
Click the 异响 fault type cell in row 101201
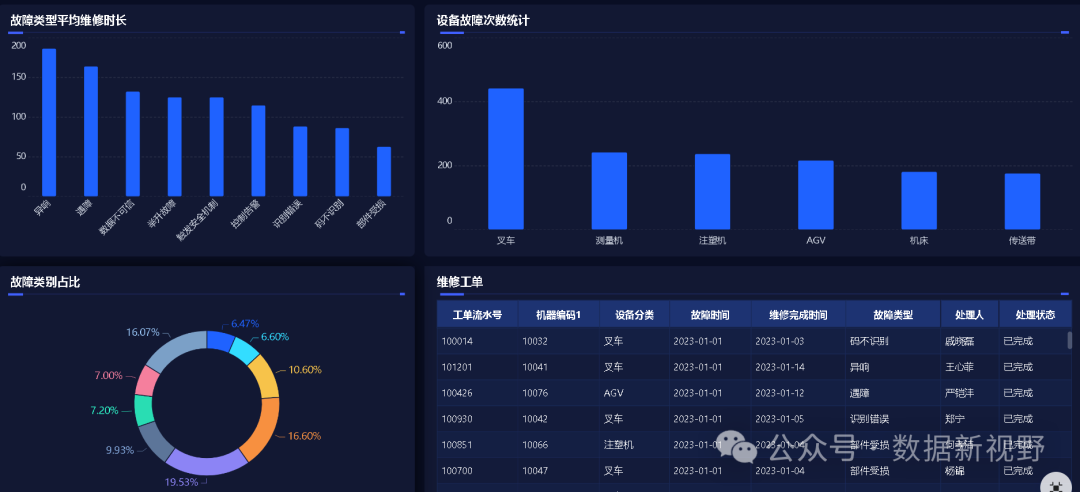click(x=893, y=367)
